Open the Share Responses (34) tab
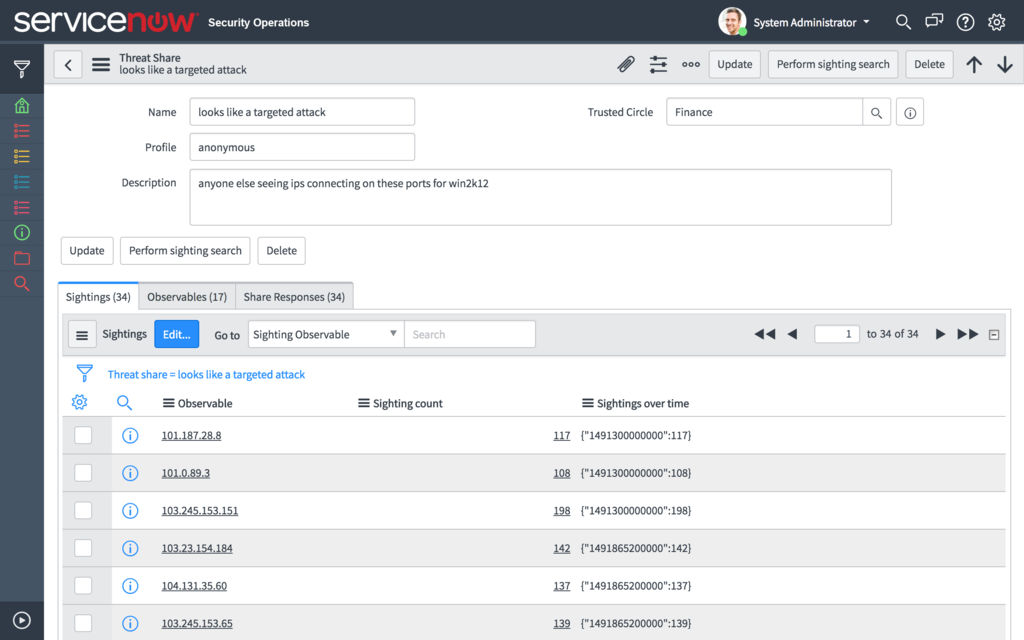This screenshot has height=640, width=1024. pos(294,297)
